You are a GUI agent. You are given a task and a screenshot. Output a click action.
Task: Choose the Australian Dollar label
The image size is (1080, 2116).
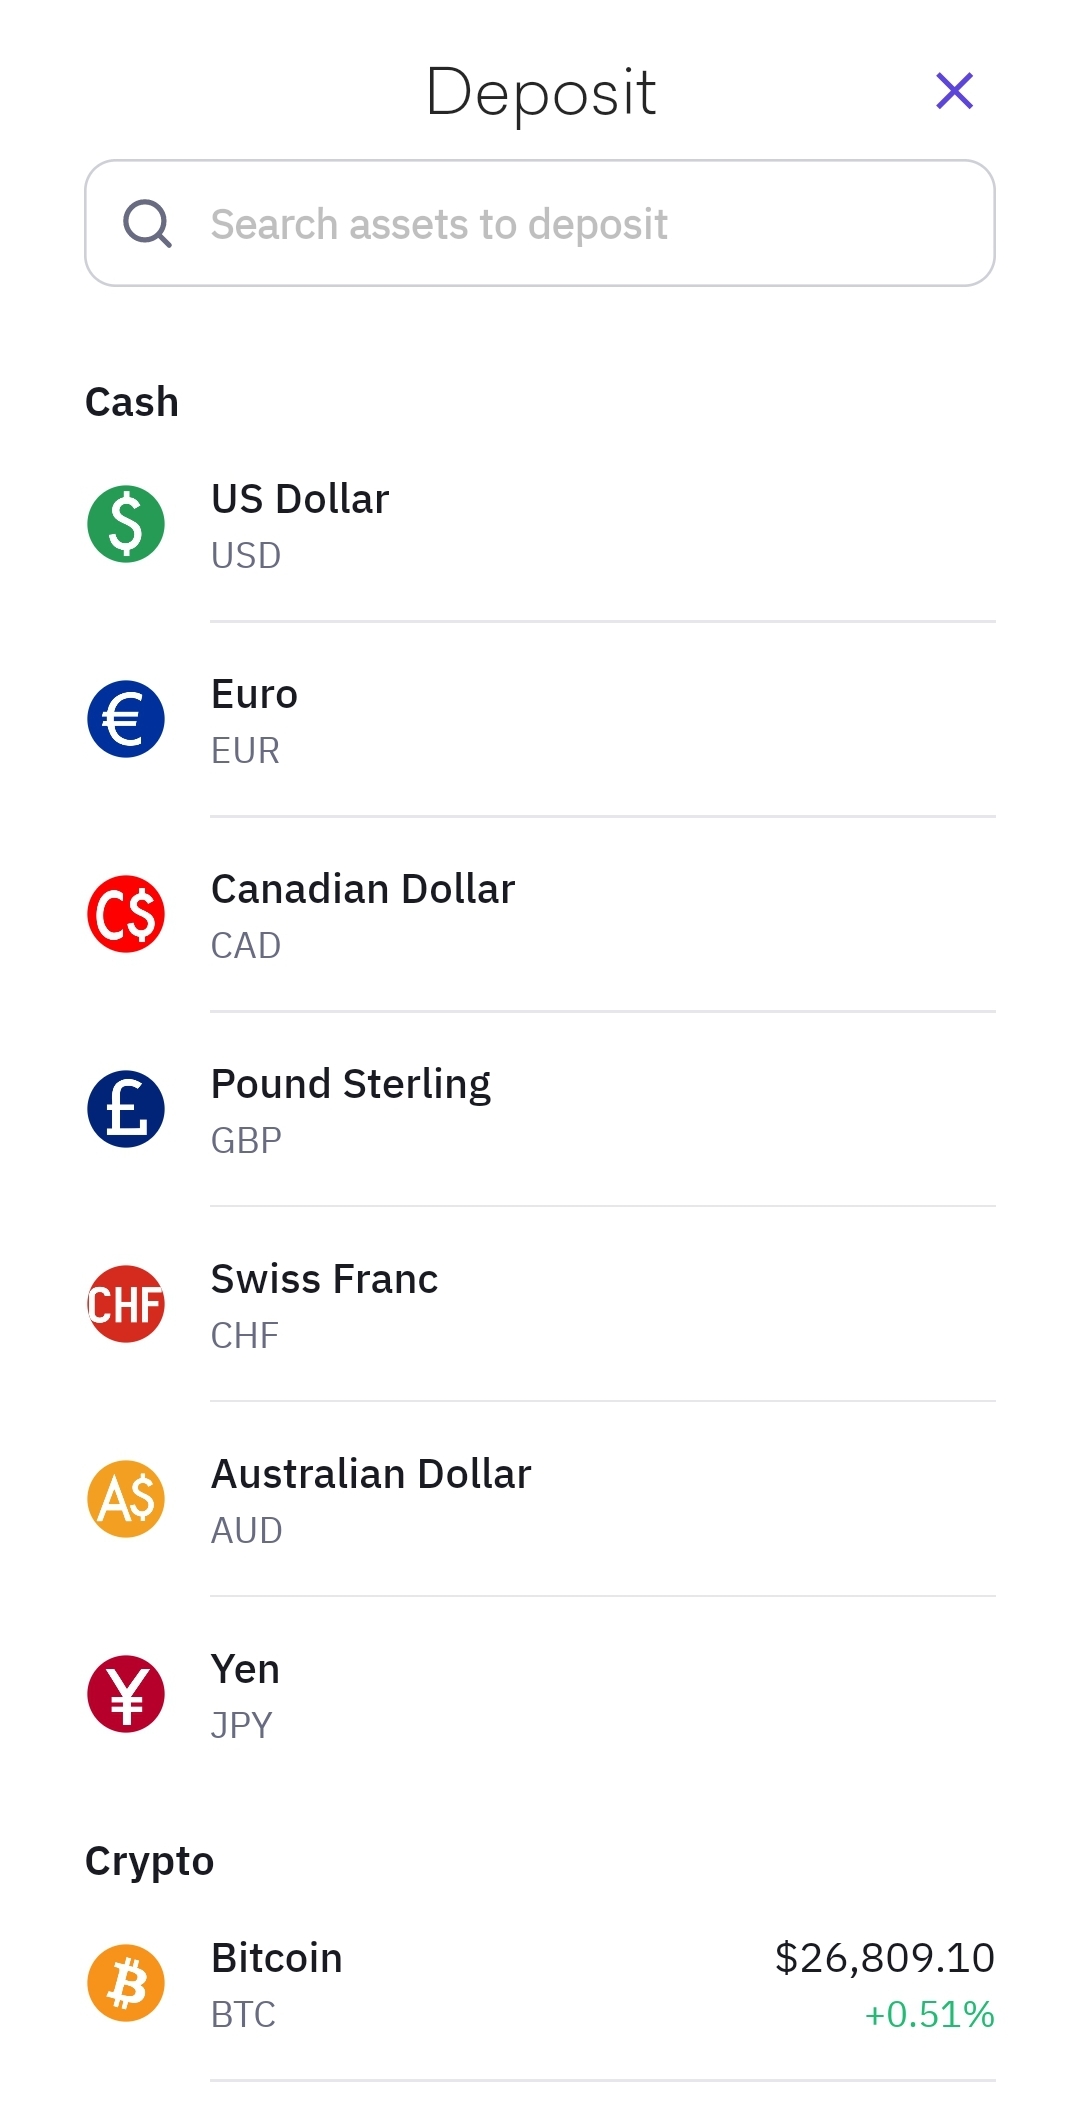pos(371,1474)
